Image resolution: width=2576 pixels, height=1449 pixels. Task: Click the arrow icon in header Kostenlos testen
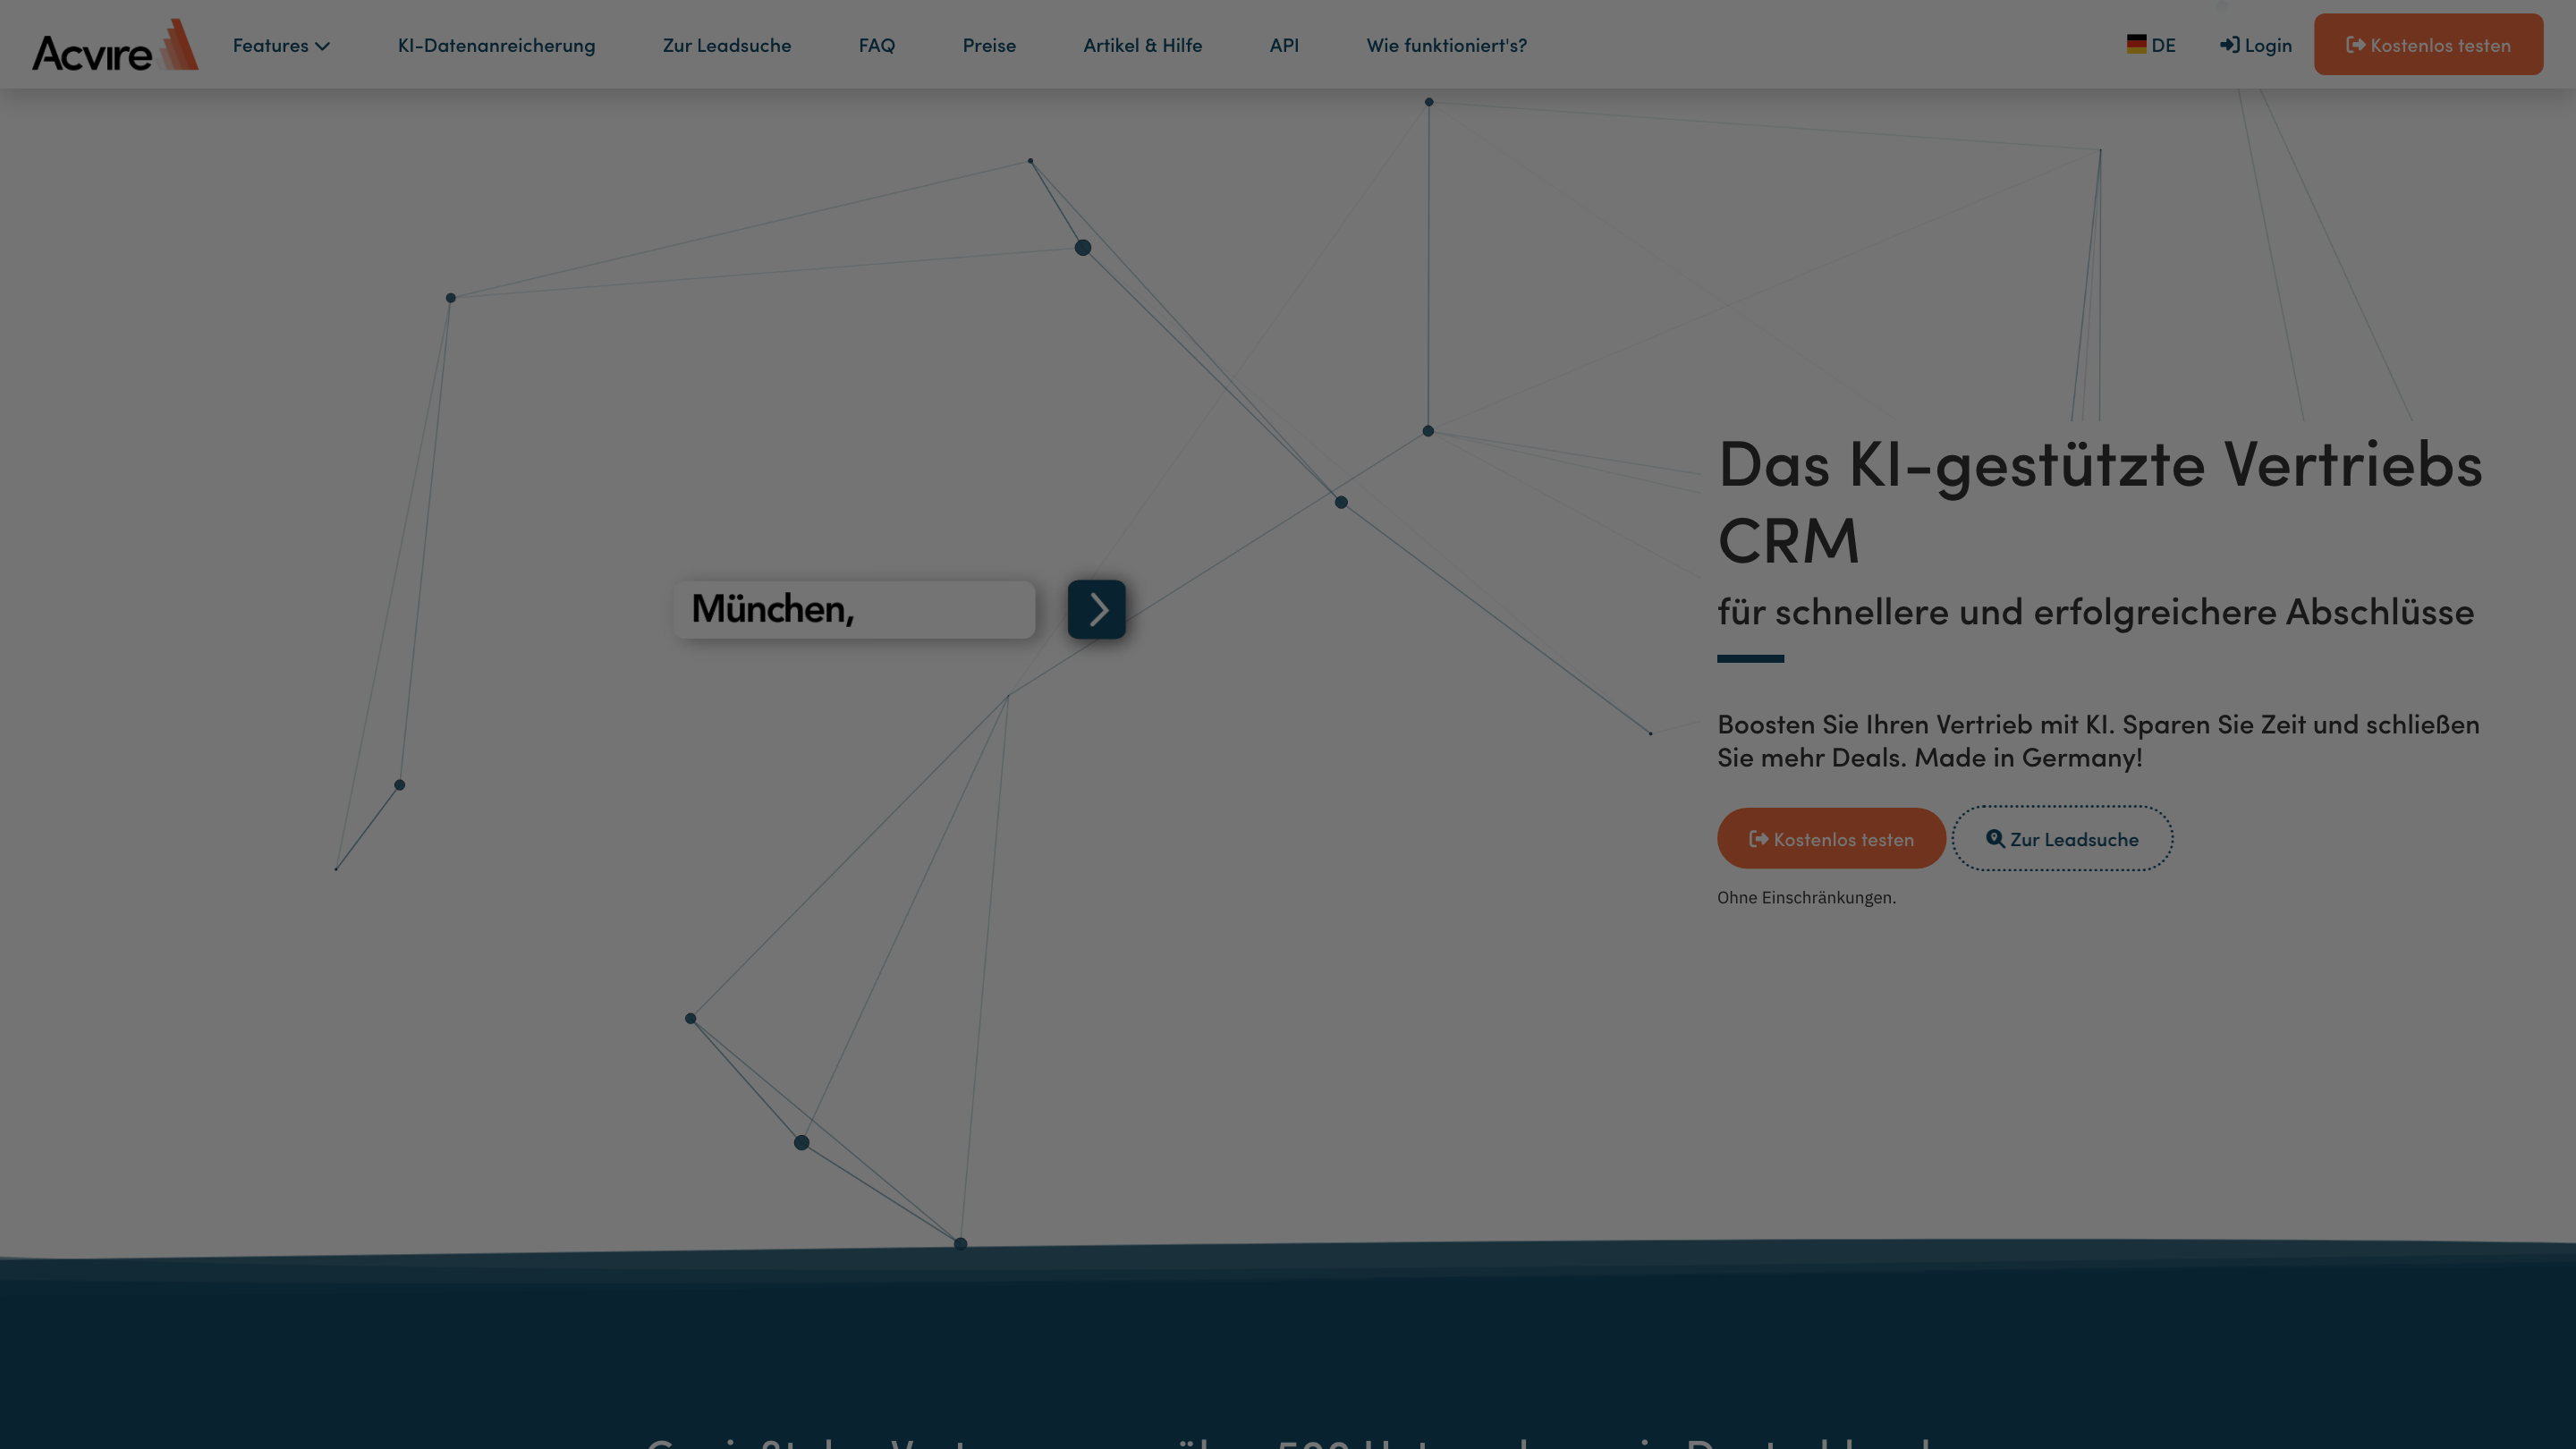point(2355,45)
